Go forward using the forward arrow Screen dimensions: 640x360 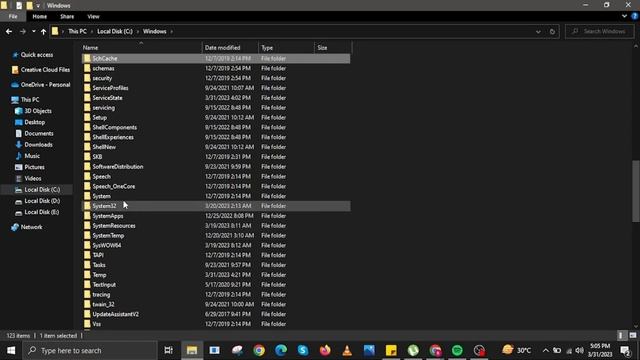pyautogui.click(x=22, y=31)
